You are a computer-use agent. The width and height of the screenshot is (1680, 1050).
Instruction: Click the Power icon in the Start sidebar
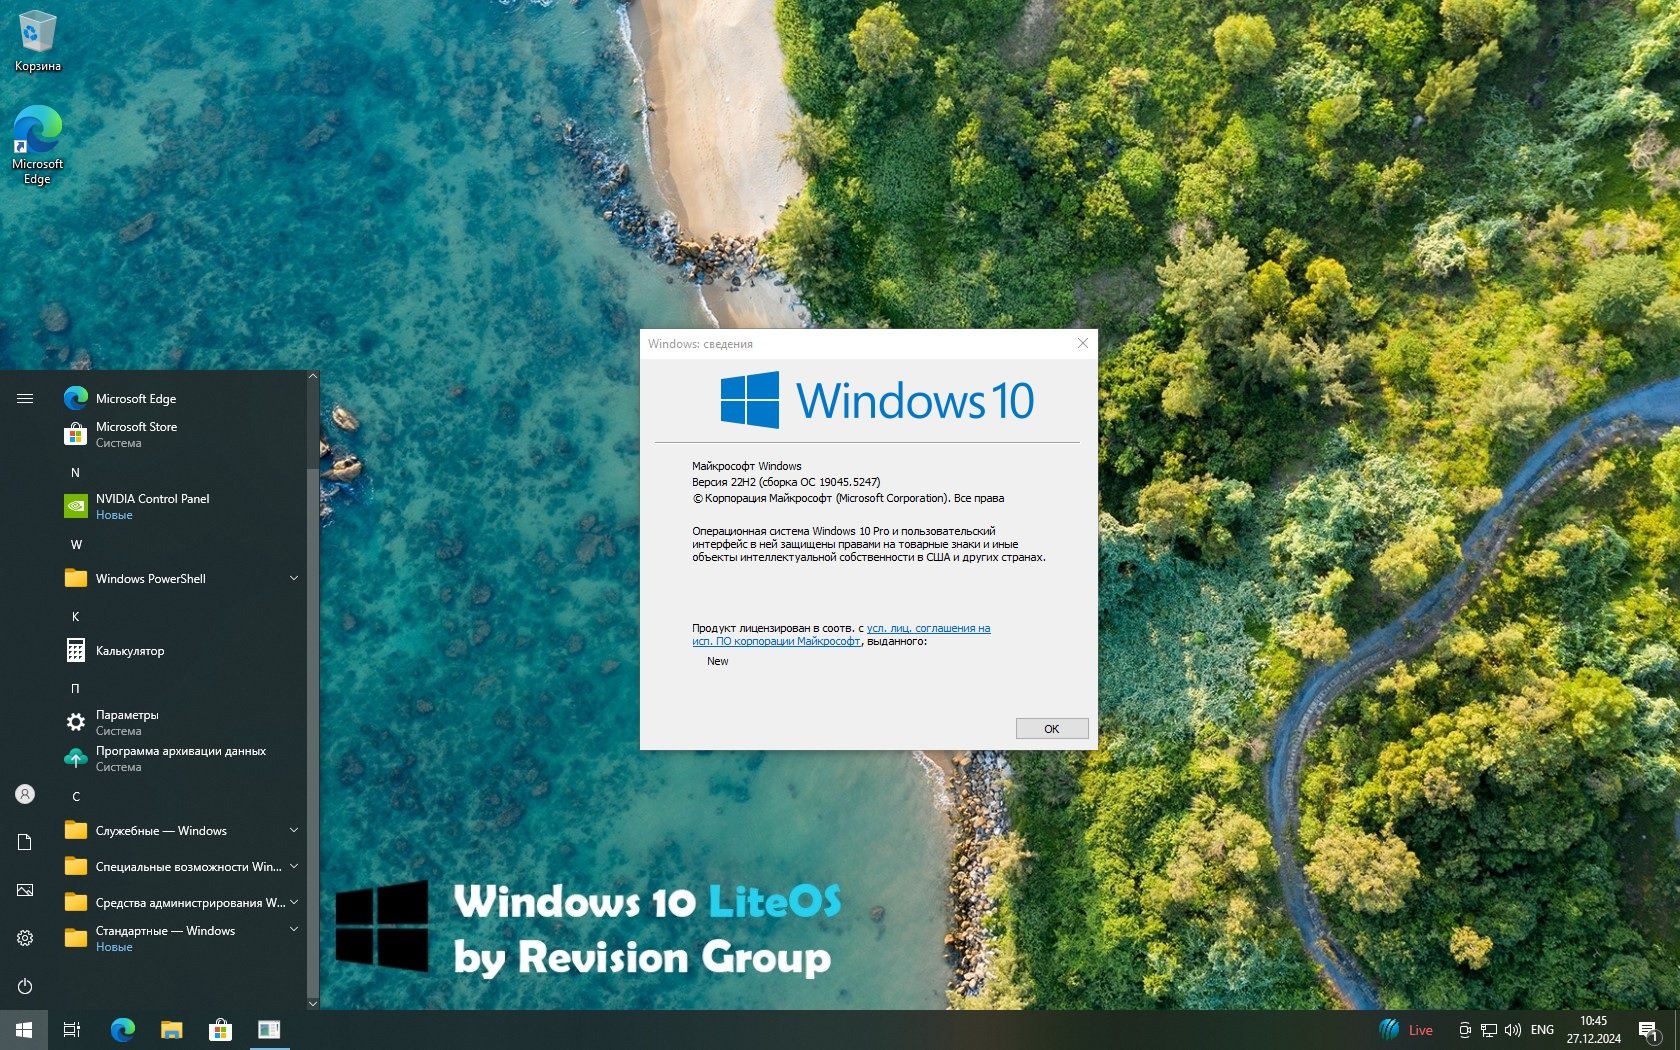(x=25, y=986)
